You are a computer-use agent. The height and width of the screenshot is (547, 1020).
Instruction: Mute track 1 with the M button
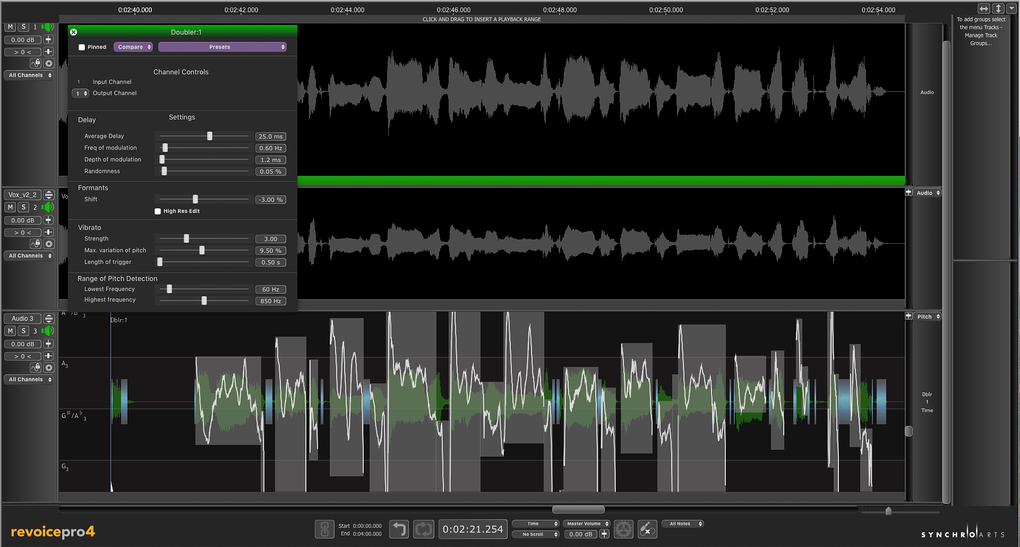[10, 27]
